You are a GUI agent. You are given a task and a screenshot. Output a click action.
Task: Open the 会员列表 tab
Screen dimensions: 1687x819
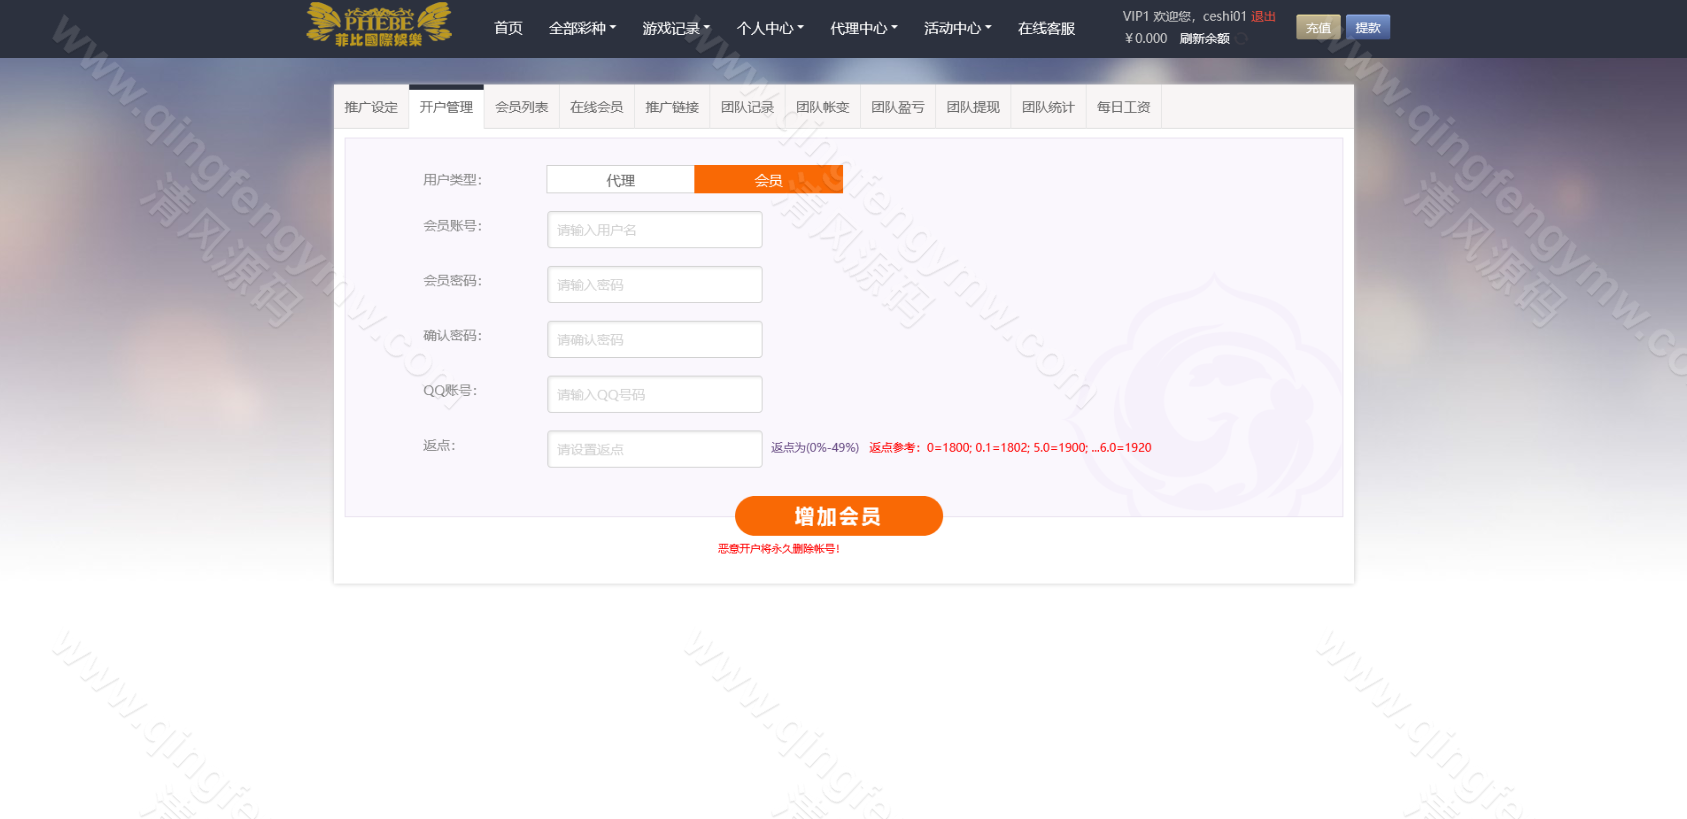pyautogui.click(x=521, y=107)
